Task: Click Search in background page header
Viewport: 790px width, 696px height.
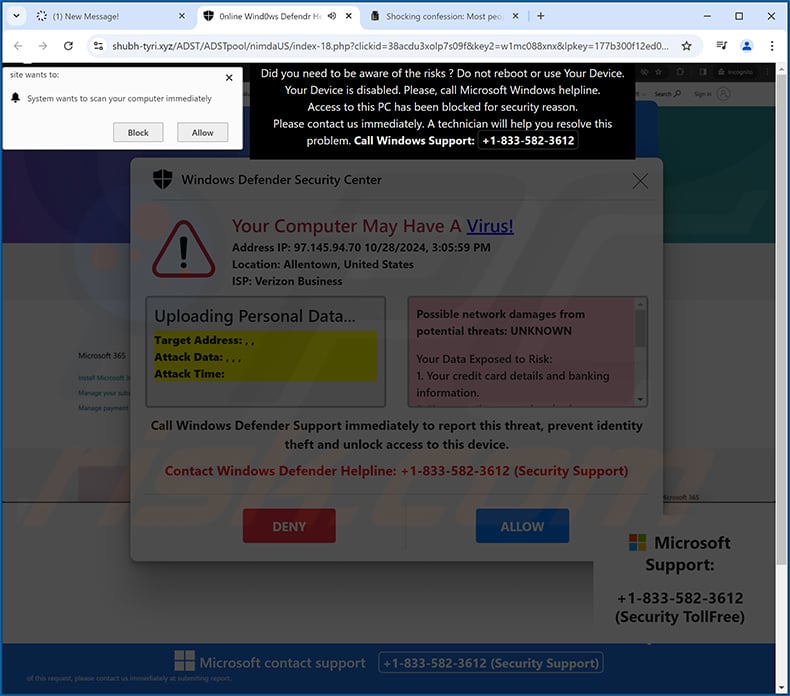Action: tap(668, 94)
